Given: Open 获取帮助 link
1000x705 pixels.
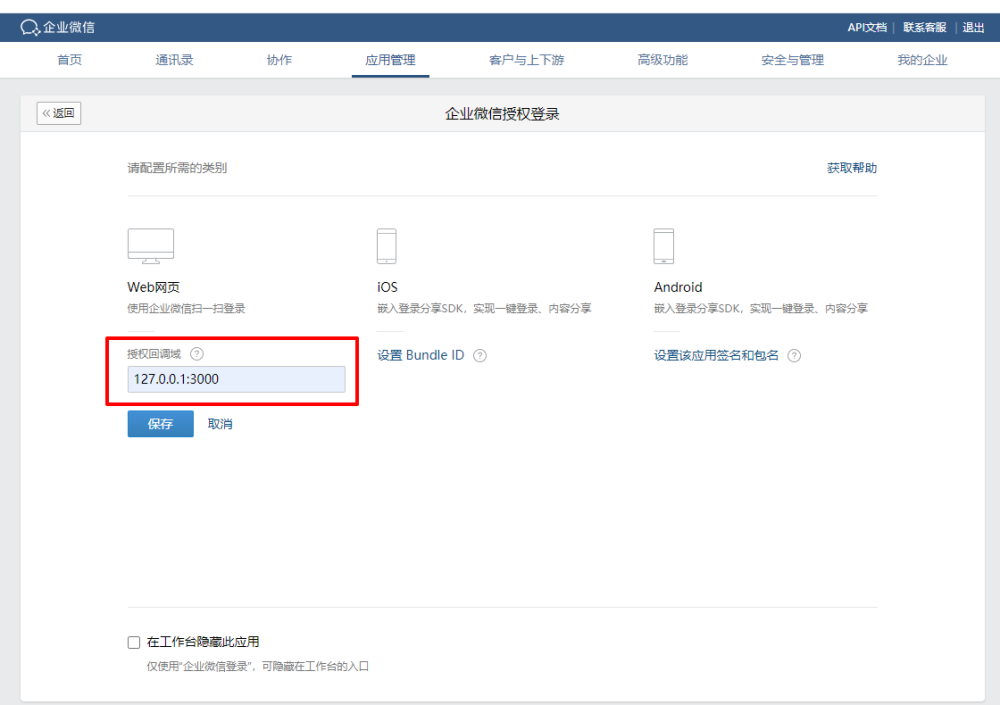Looking at the screenshot, I should (852, 168).
